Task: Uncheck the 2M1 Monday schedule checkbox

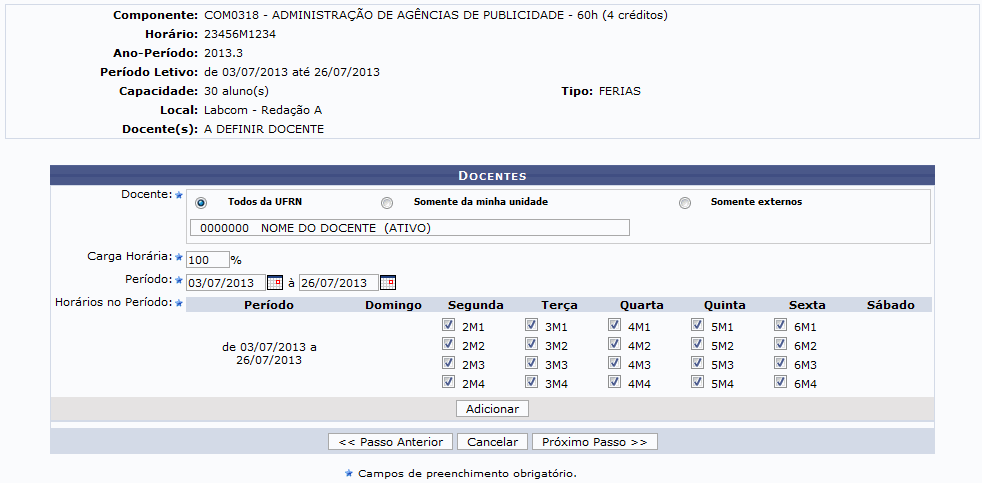Action: [449, 326]
